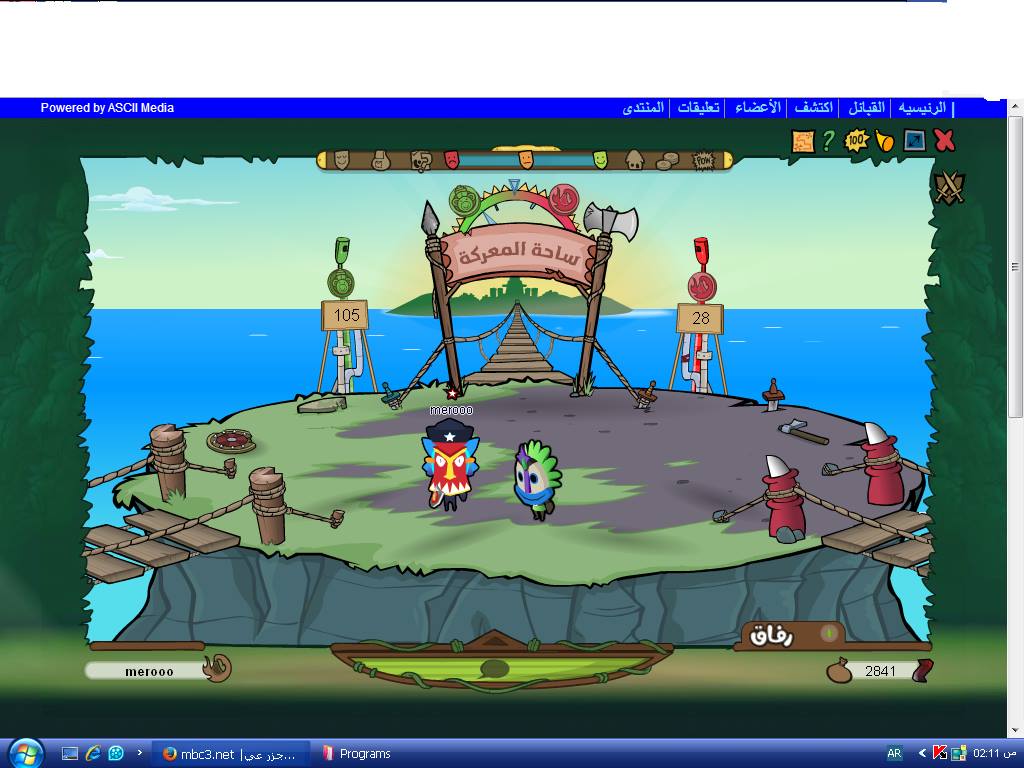The width and height of the screenshot is (1024, 768).
Task: Click the AR language indicator
Action: pyautogui.click(x=894, y=753)
